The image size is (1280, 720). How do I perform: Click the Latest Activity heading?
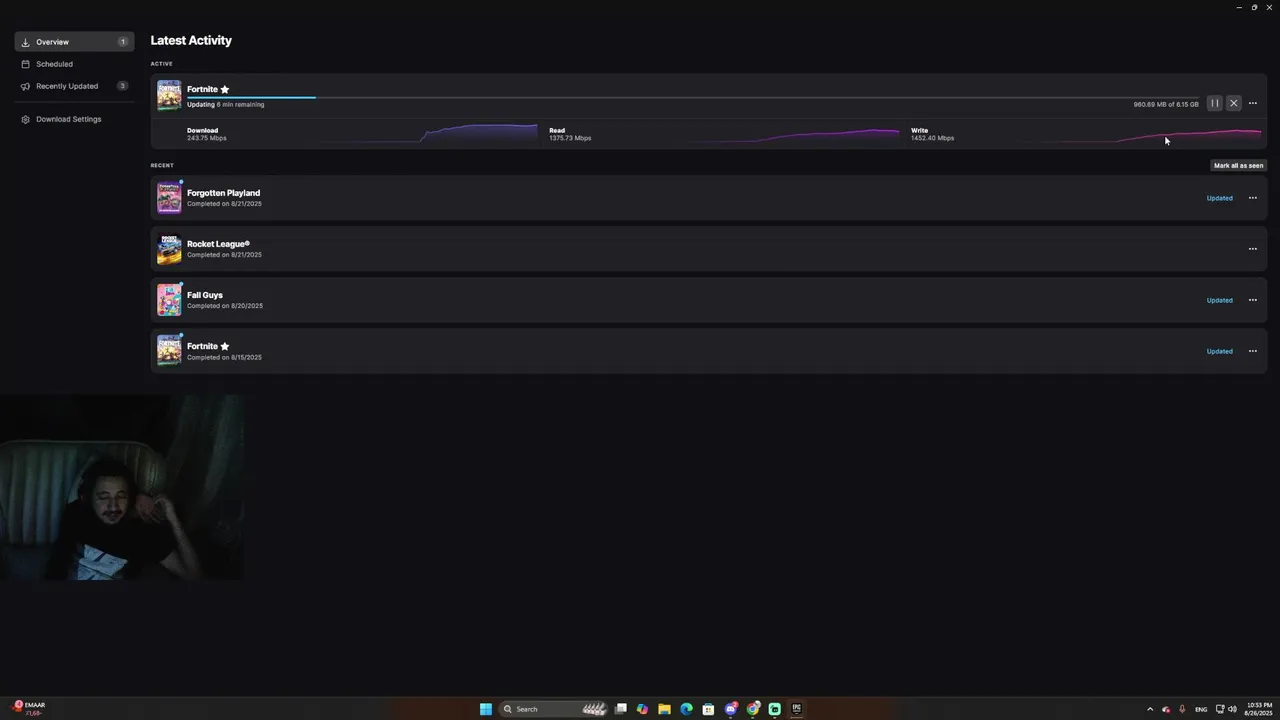click(191, 40)
